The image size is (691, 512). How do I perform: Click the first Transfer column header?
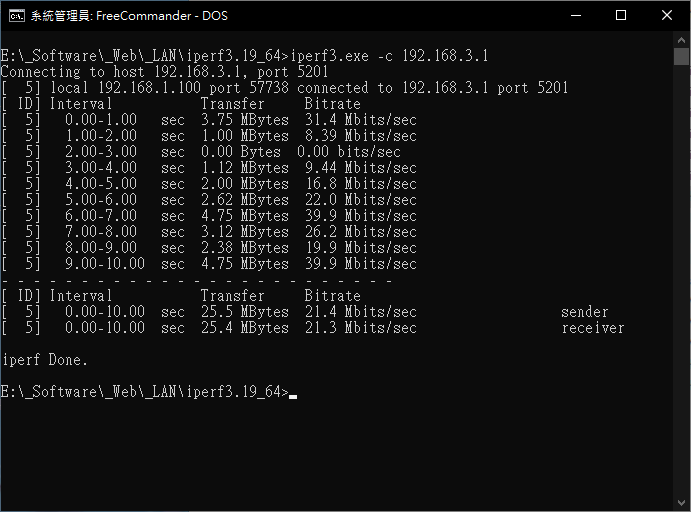[x=232, y=104]
